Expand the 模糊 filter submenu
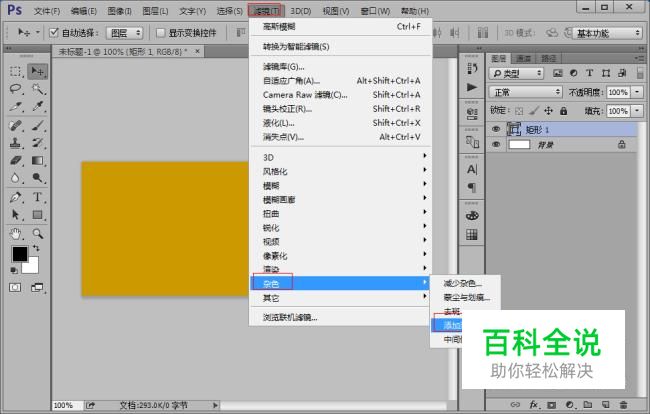Viewport: 650px width, 414px height. point(340,185)
